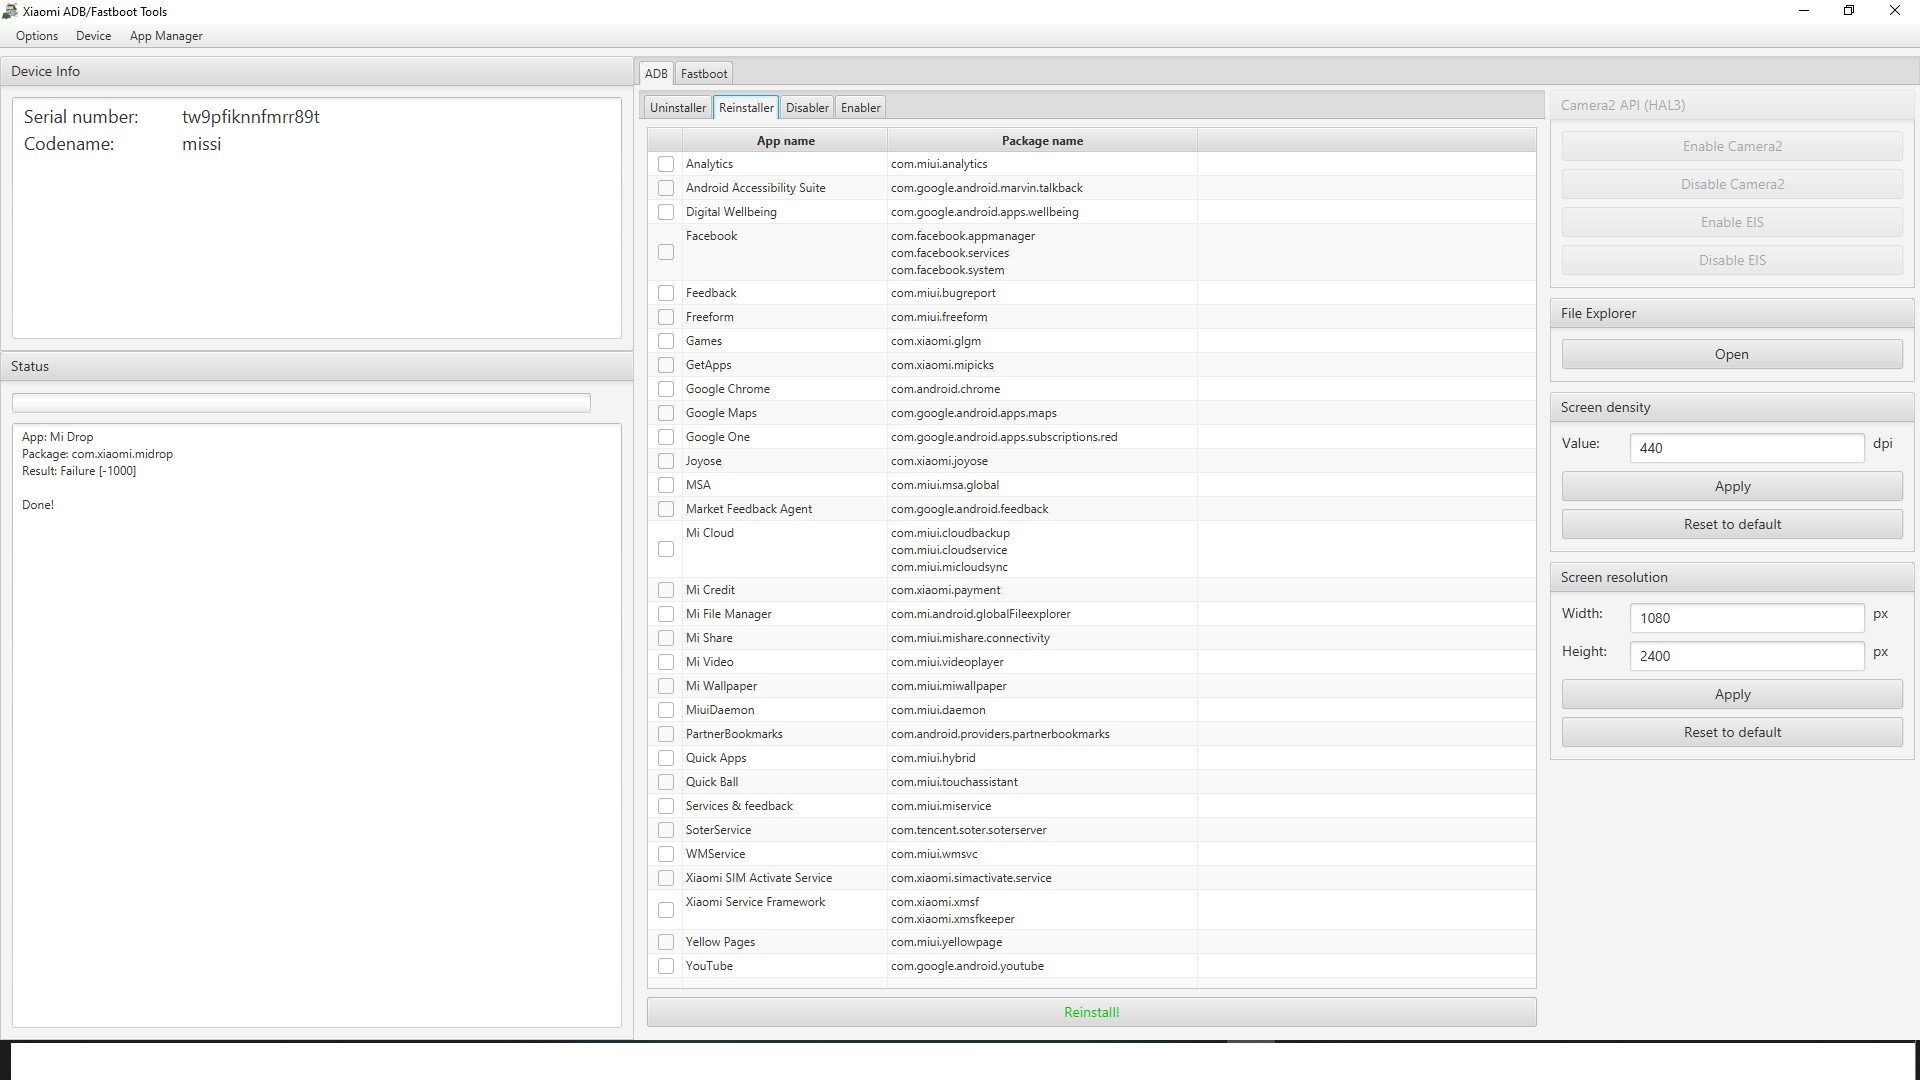Click the Package name column header
Image resolution: width=1920 pixels, height=1080 pixels.
[x=1042, y=141]
